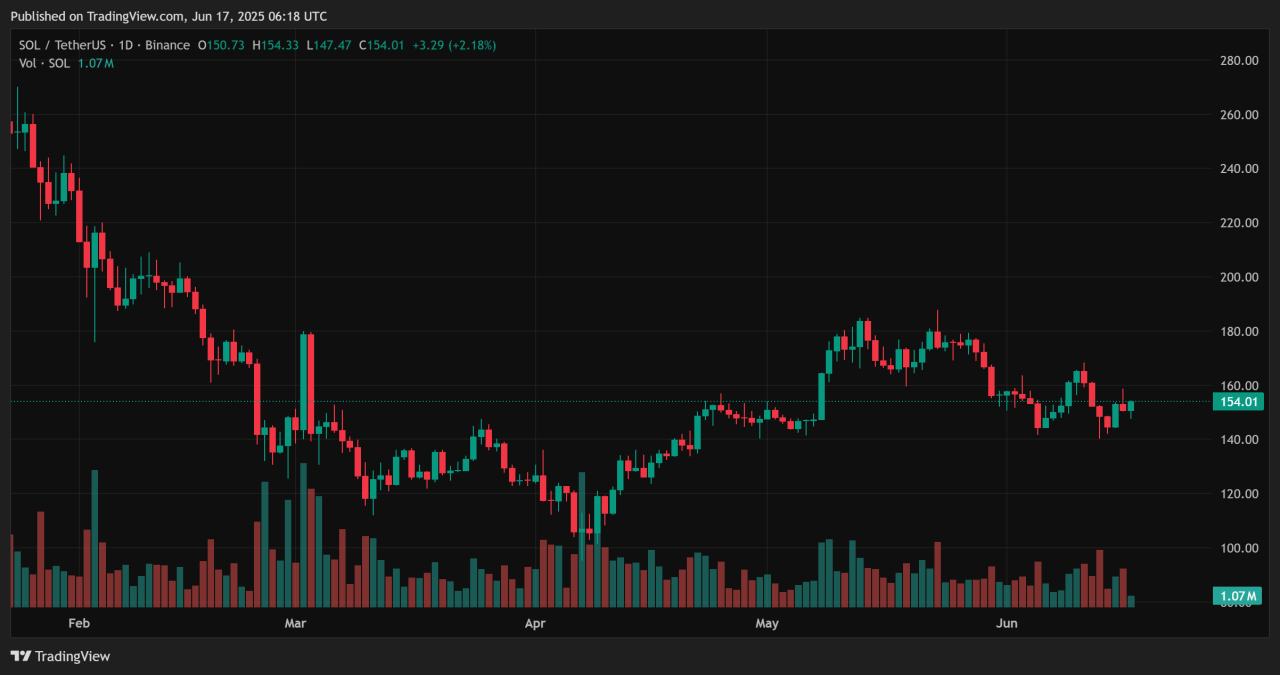The width and height of the screenshot is (1280, 675).
Task: Select the SOL / TetherUS symbol title
Action: [62, 45]
